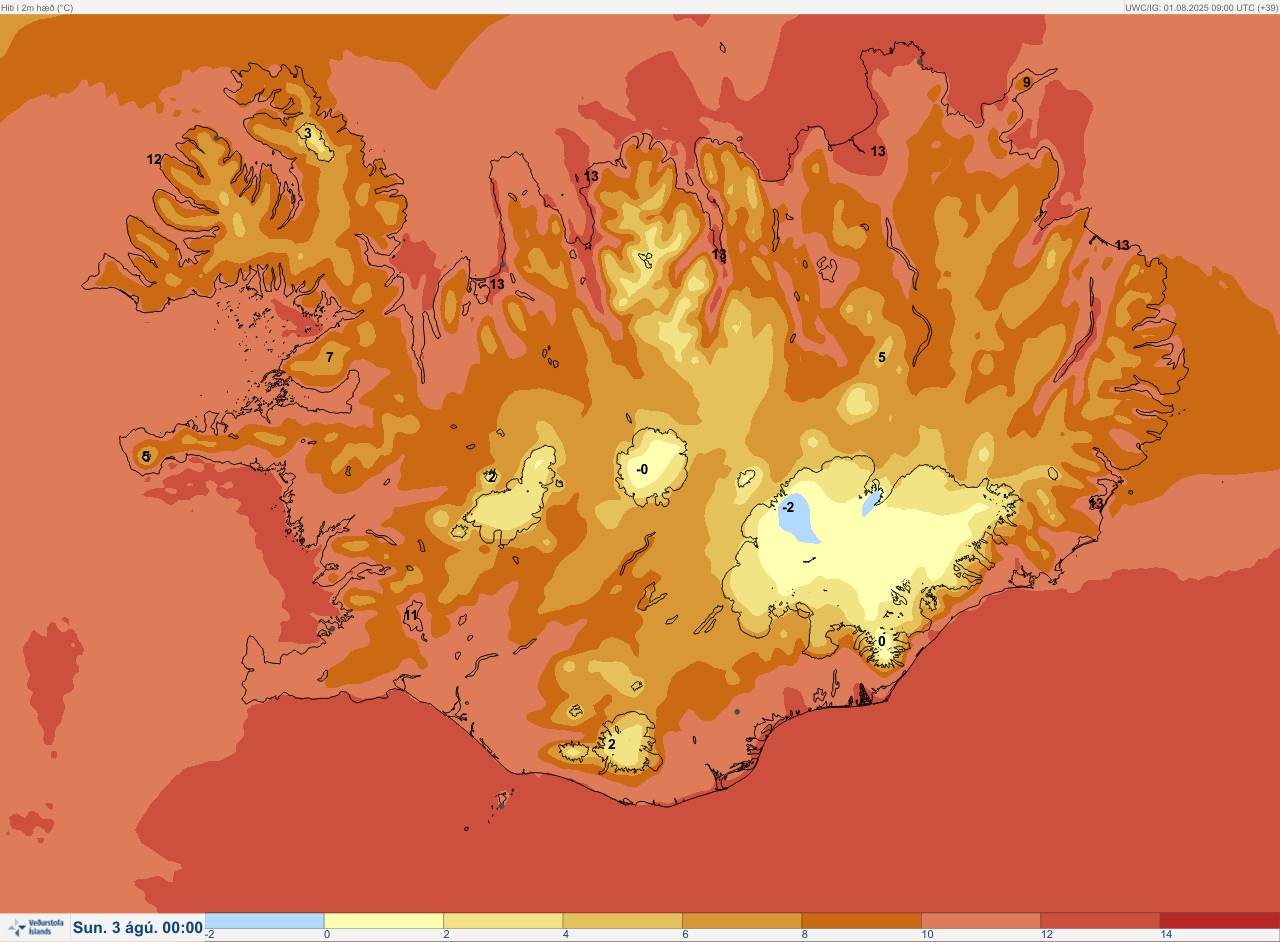Click the Veðurstofa Íslands logo

coord(34,927)
